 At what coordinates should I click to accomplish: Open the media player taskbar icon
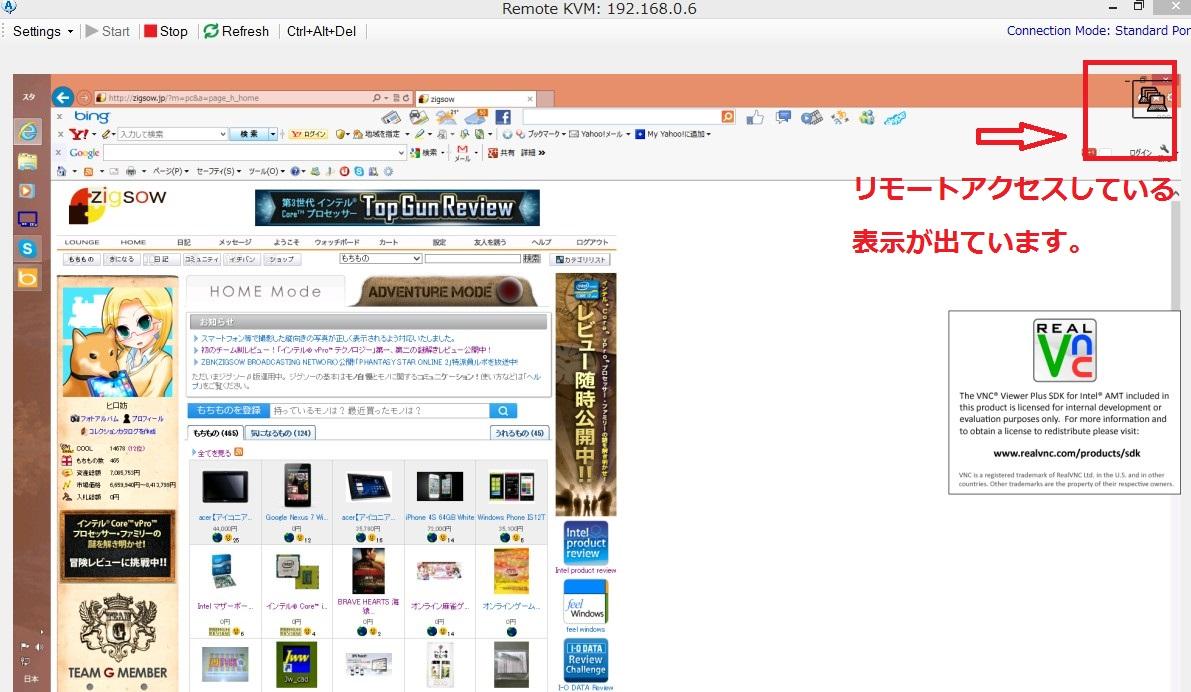pos(27,191)
